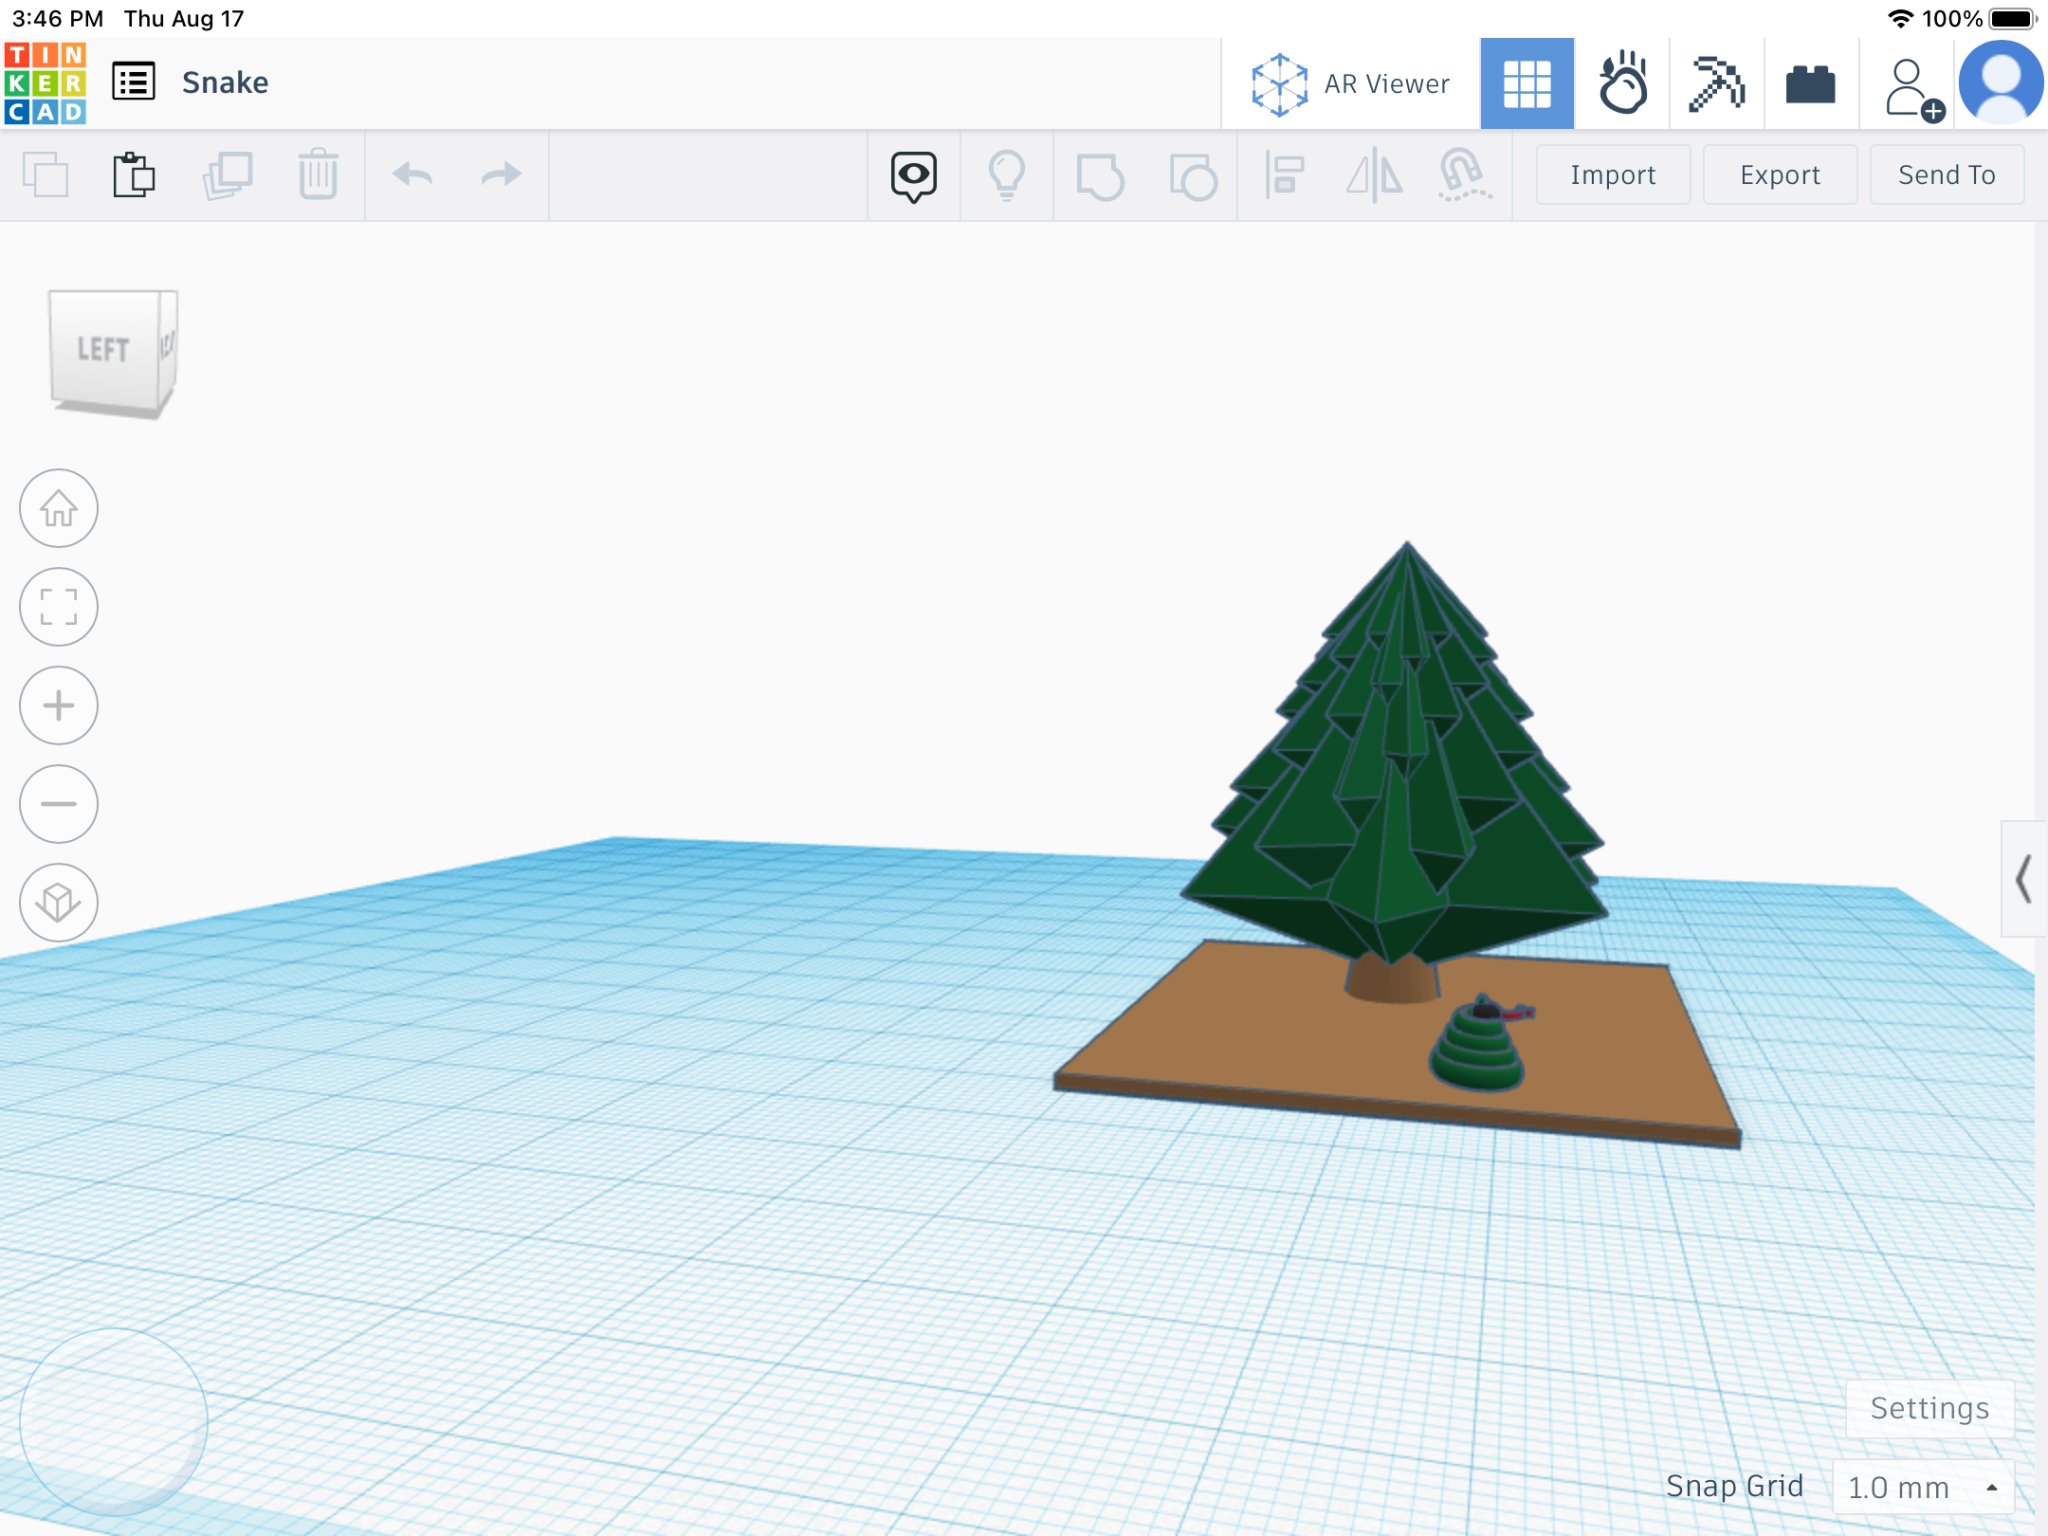Toggle perspective or orthographic view cube icon
This screenshot has width=2048, height=1536.
point(59,902)
